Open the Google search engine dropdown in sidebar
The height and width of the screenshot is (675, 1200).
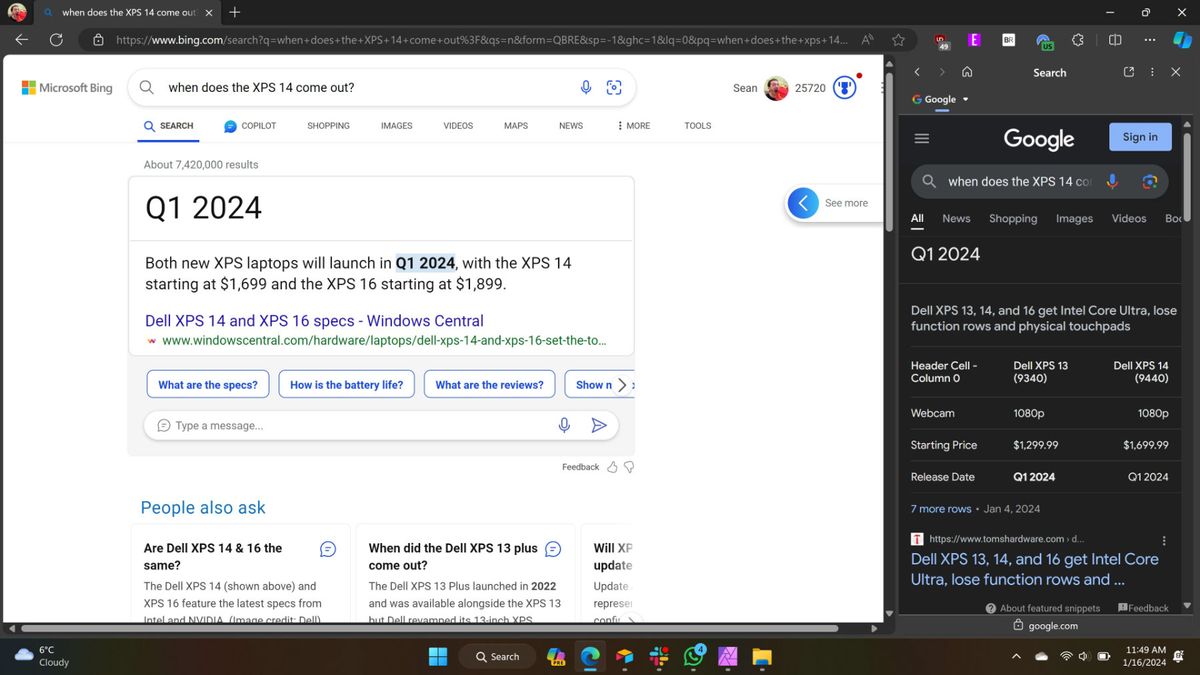point(937,100)
